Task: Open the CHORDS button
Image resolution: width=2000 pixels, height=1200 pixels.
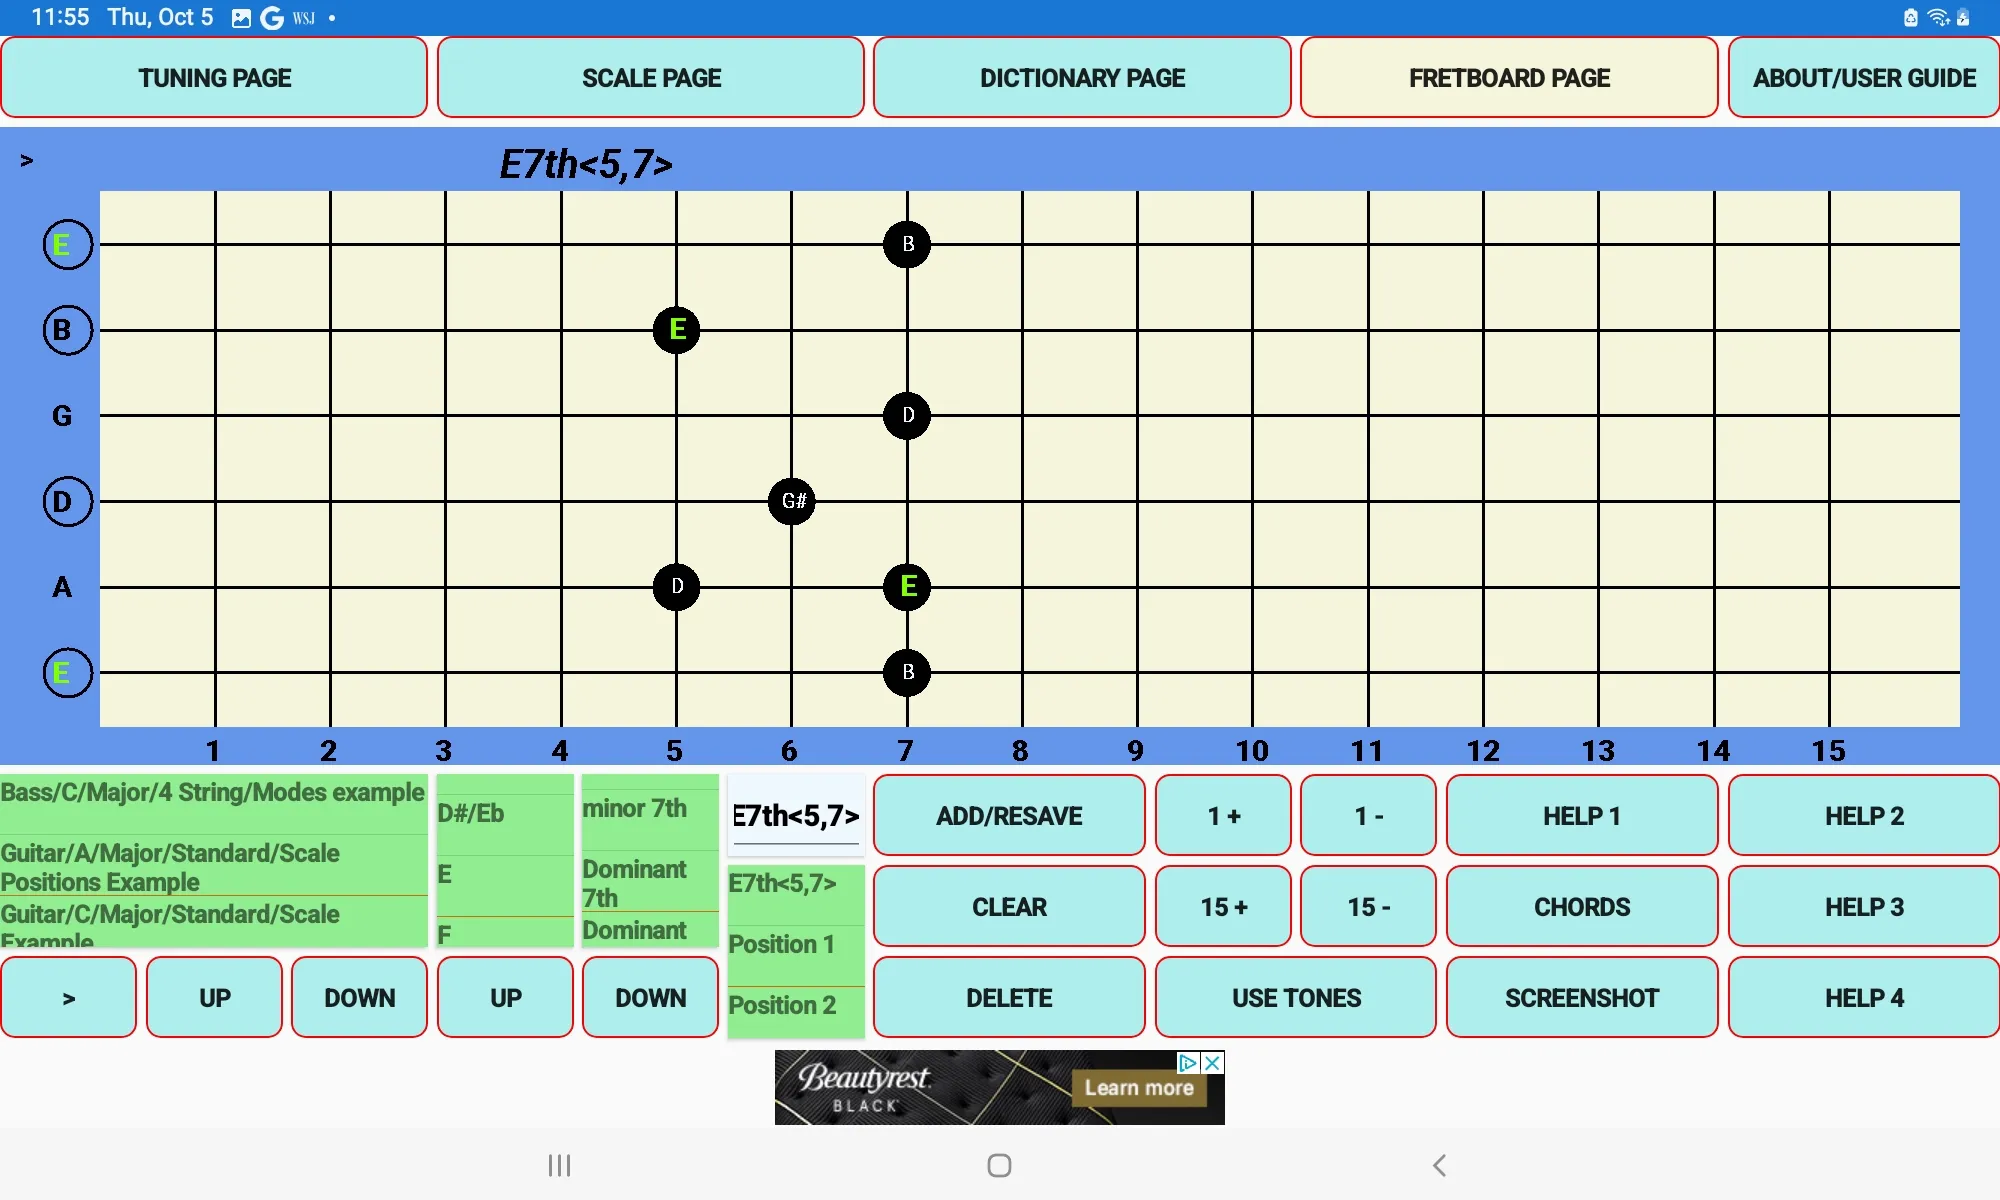Action: [x=1582, y=906]
